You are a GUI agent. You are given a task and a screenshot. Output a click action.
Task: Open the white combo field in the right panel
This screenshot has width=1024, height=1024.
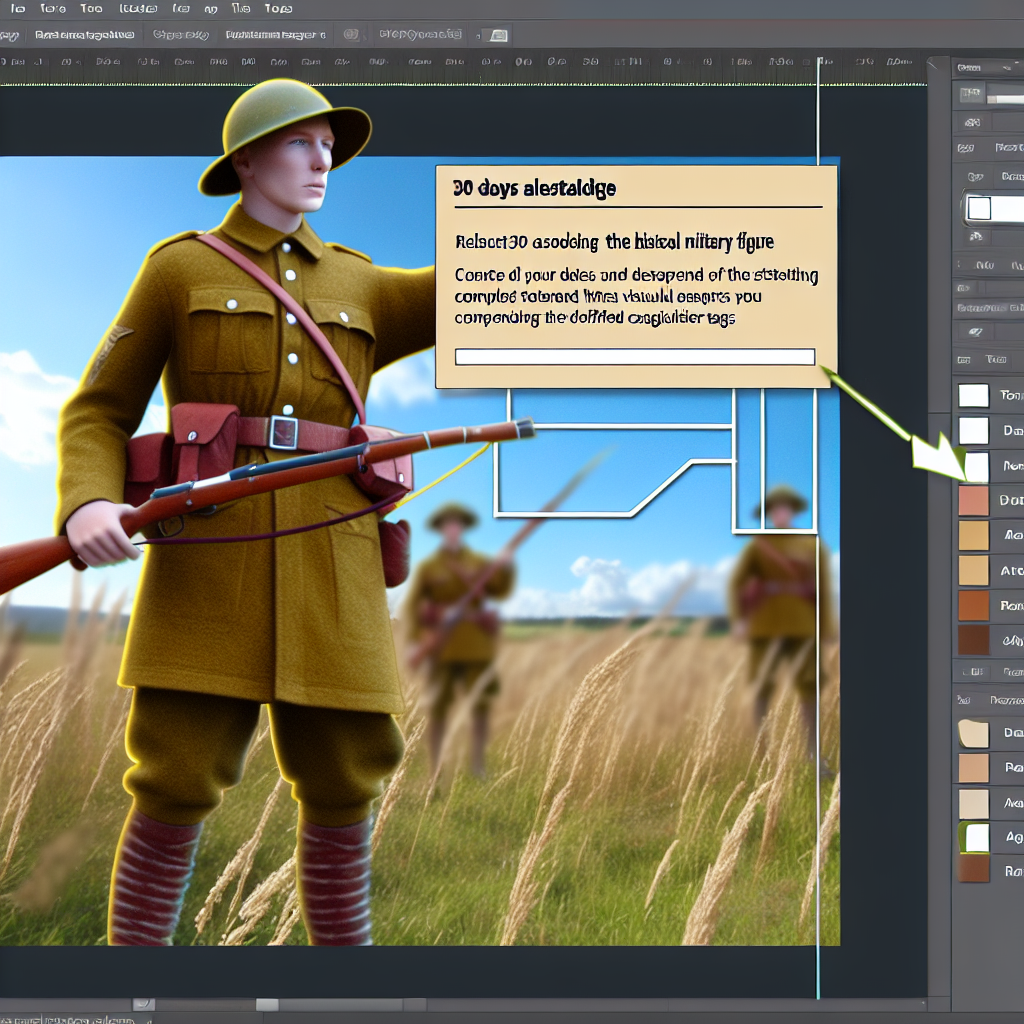pos(995,208)
